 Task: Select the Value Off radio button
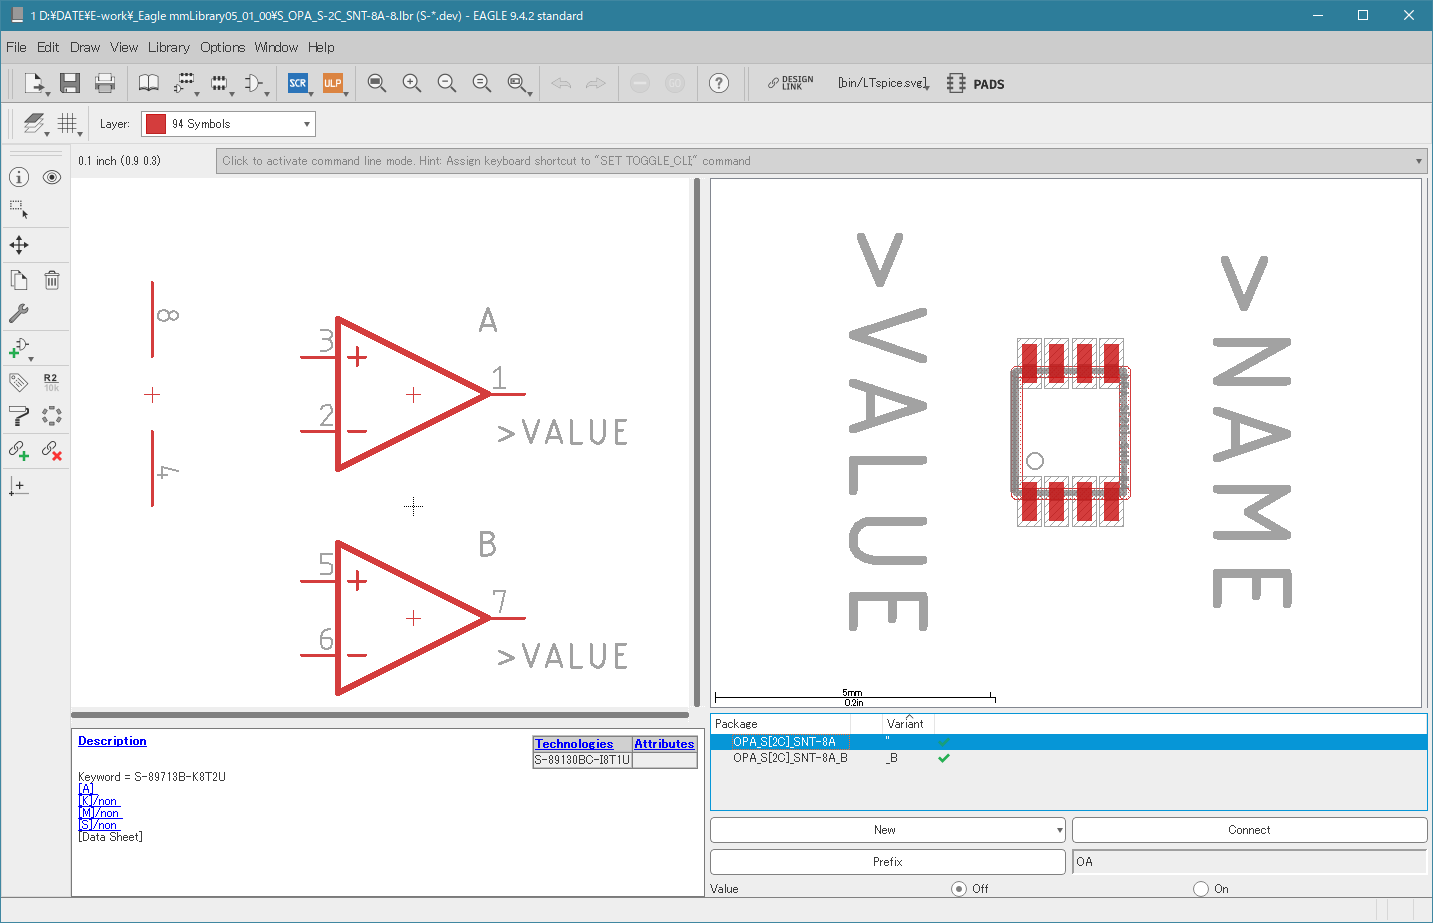959,889
